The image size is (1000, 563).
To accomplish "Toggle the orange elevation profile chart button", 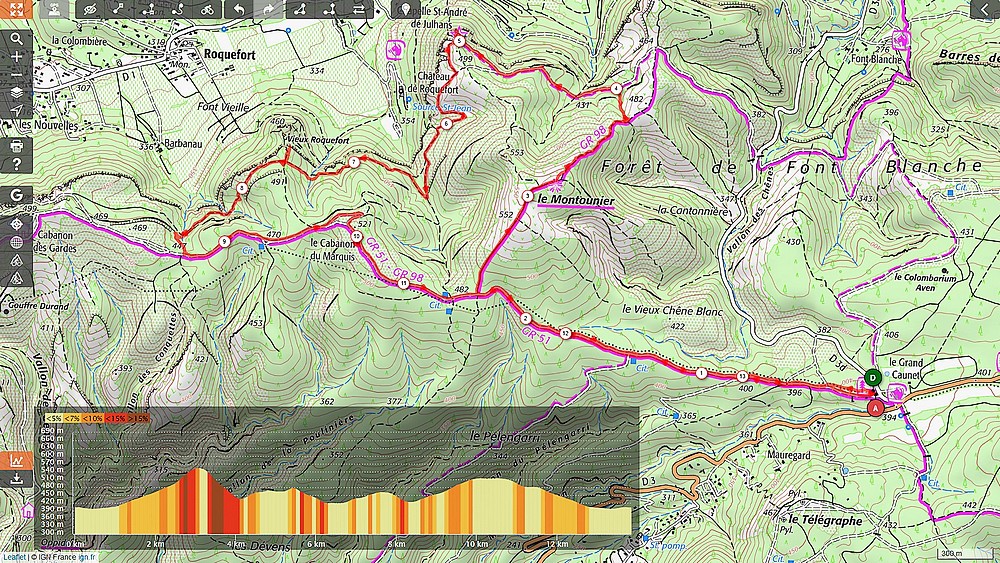I will [17, 460].
